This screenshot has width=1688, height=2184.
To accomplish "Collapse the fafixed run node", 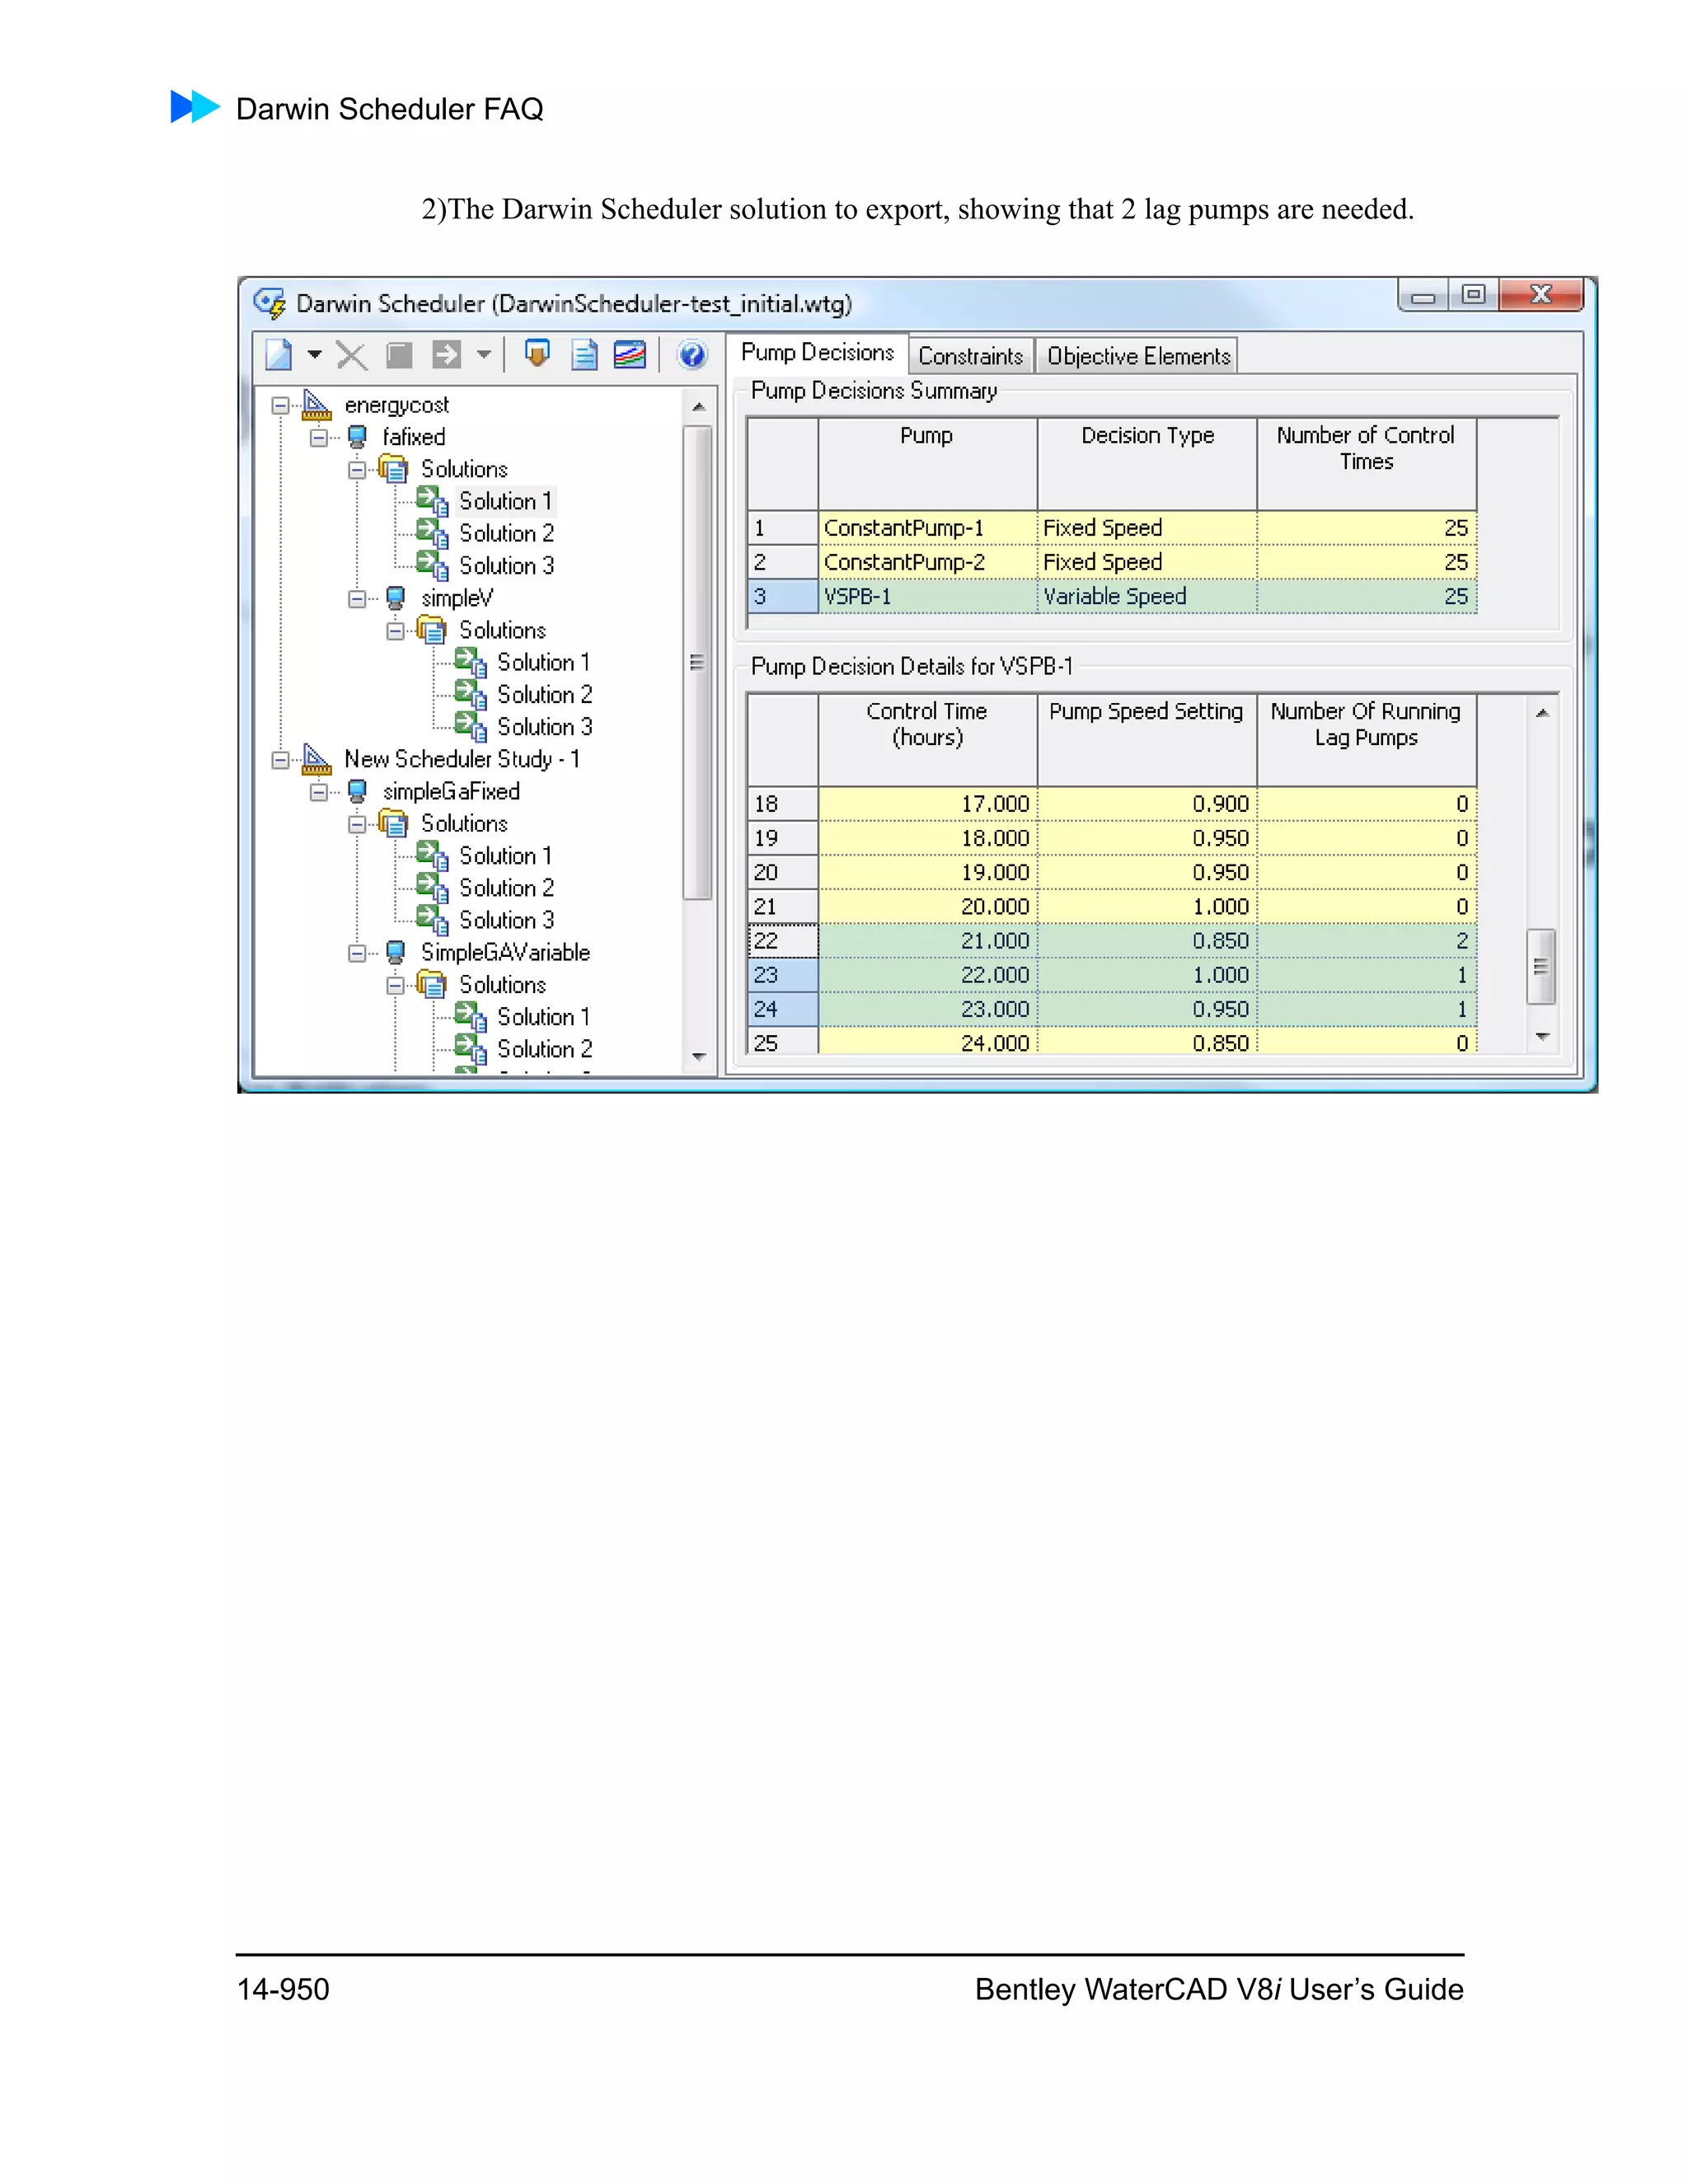I will (318, 438).
